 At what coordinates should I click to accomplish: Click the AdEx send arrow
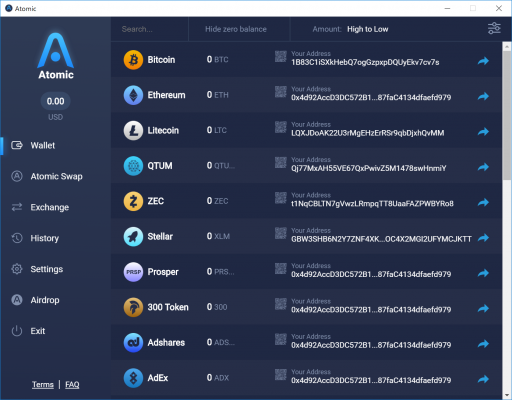(x=483, y=379)
